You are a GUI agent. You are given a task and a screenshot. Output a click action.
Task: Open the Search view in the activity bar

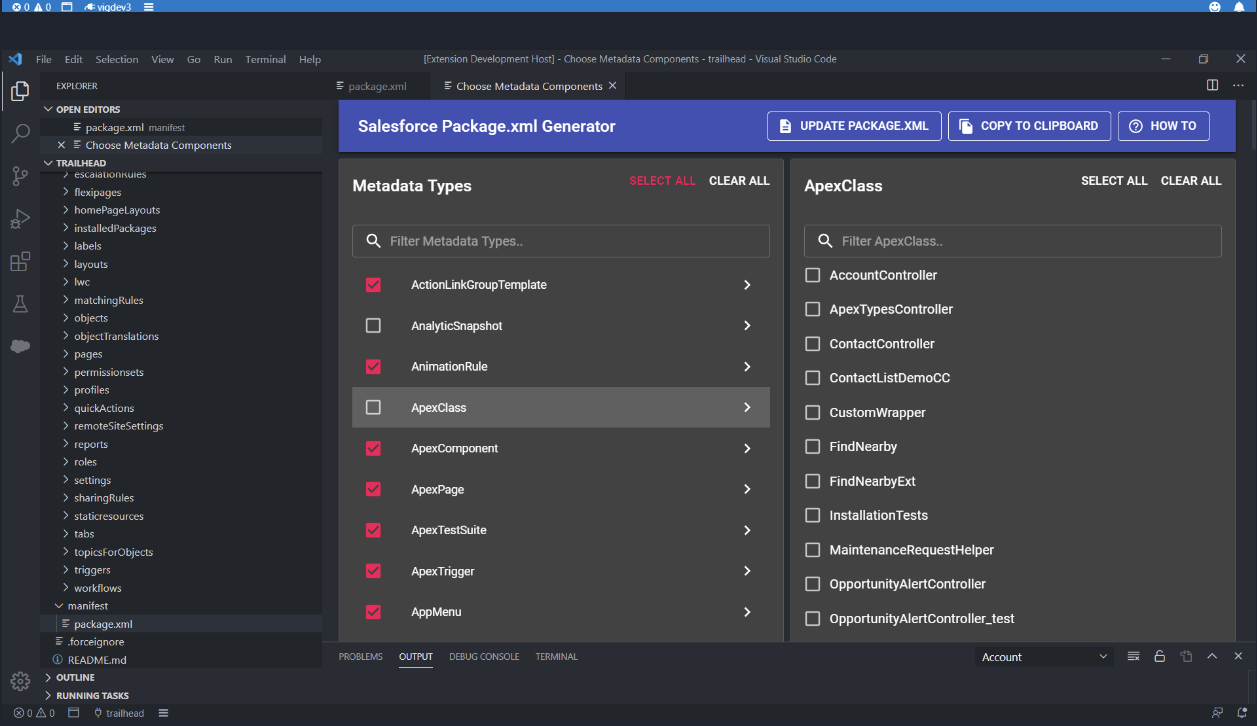(x=20, y=134)
